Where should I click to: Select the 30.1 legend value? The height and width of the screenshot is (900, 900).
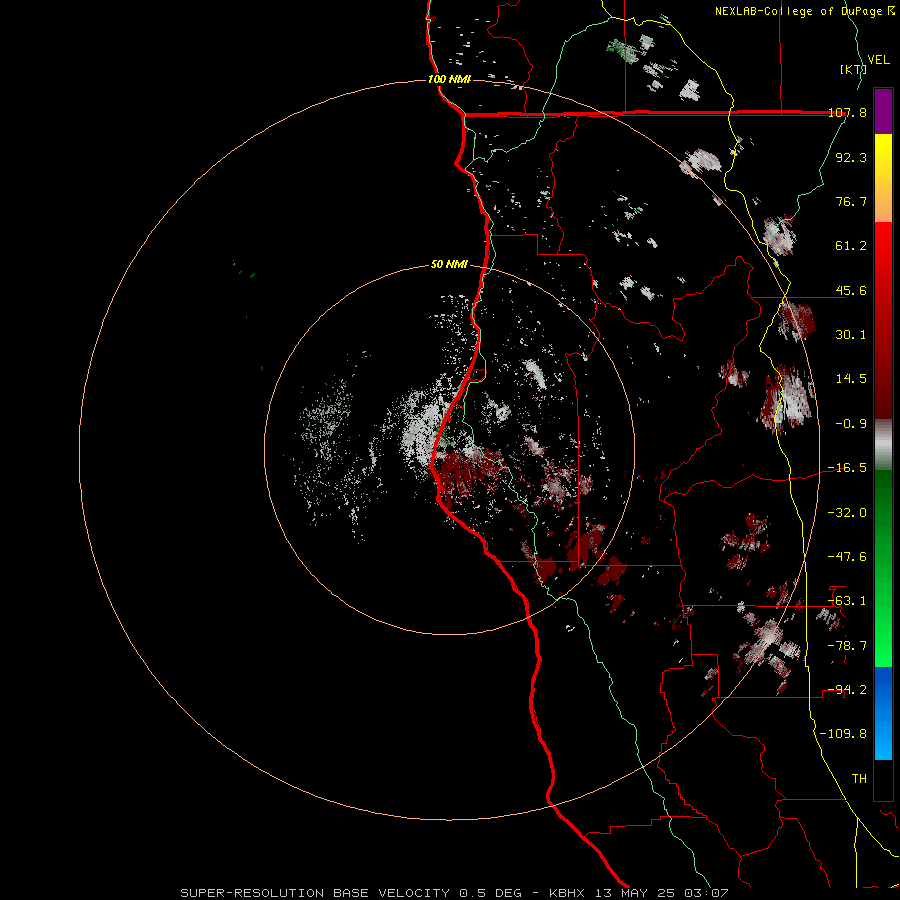pyautogui.click(x=851, y=335)
